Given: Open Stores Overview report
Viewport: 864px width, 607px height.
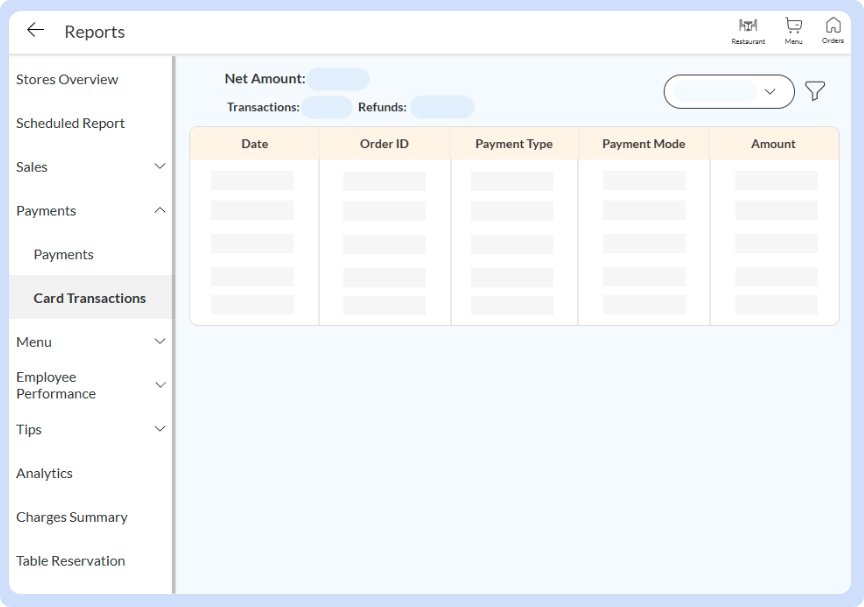Looking at the screenshot, I should pyautogui.click(x=67, y=79).
